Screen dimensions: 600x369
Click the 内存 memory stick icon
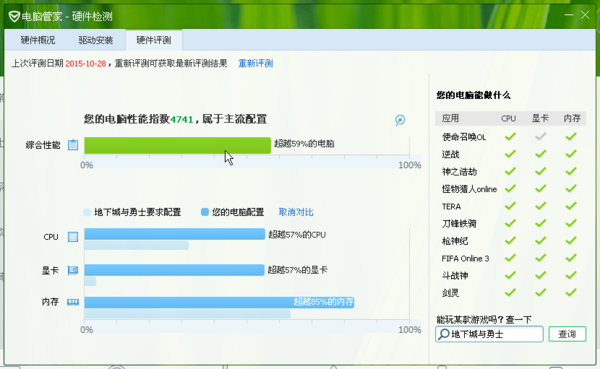click(x=73, y=302)
